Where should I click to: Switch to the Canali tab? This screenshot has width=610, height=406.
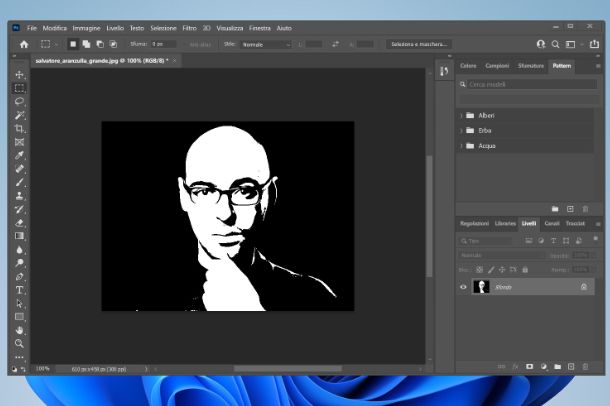552,223
